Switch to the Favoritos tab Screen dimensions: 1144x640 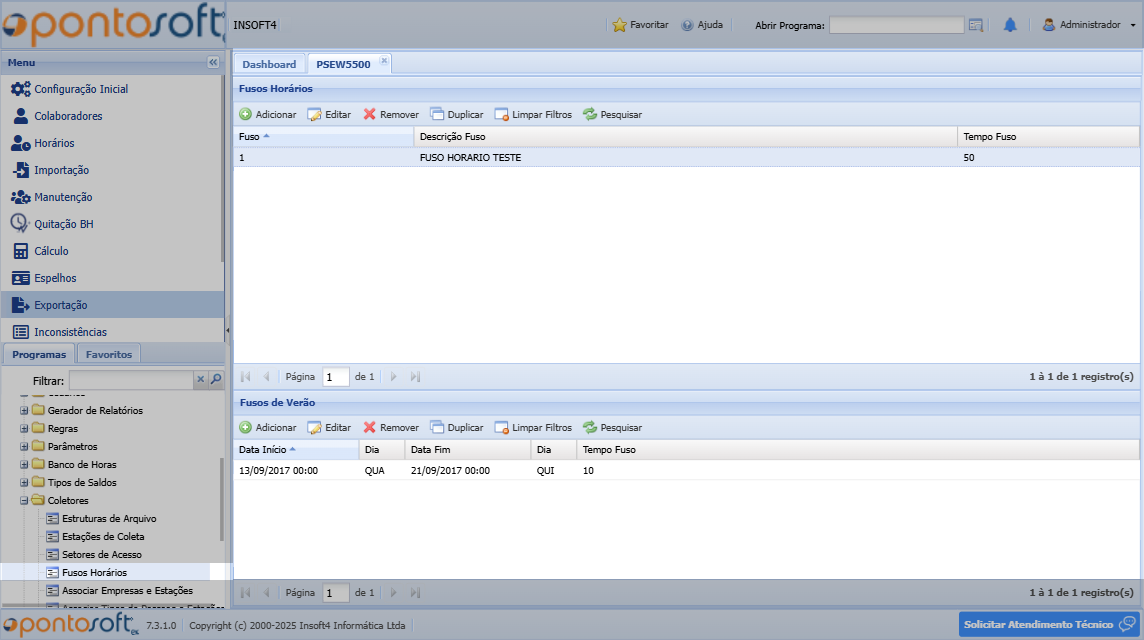point(108,354)
